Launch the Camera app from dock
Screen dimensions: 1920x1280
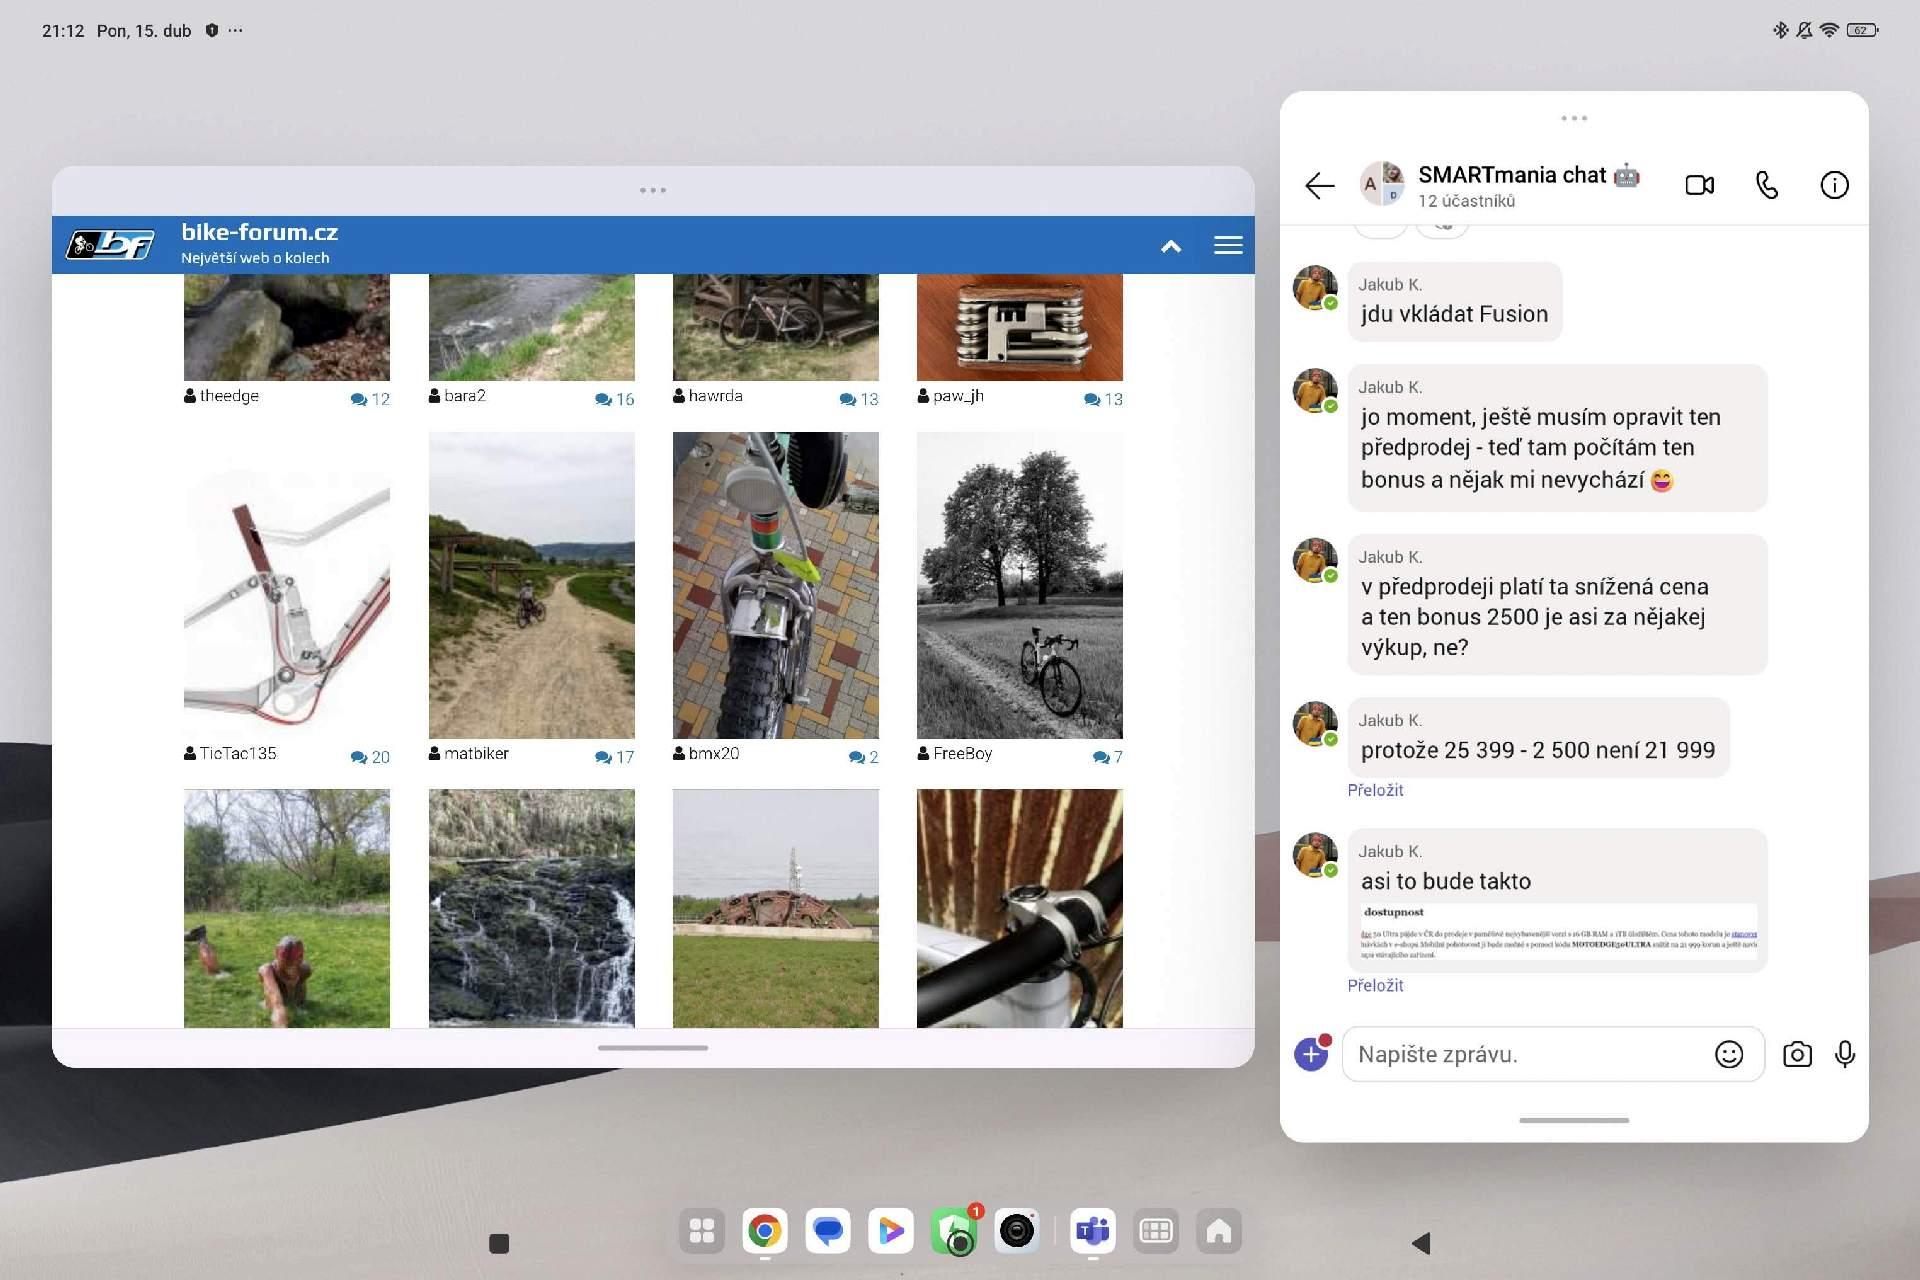[1017, 1231]
